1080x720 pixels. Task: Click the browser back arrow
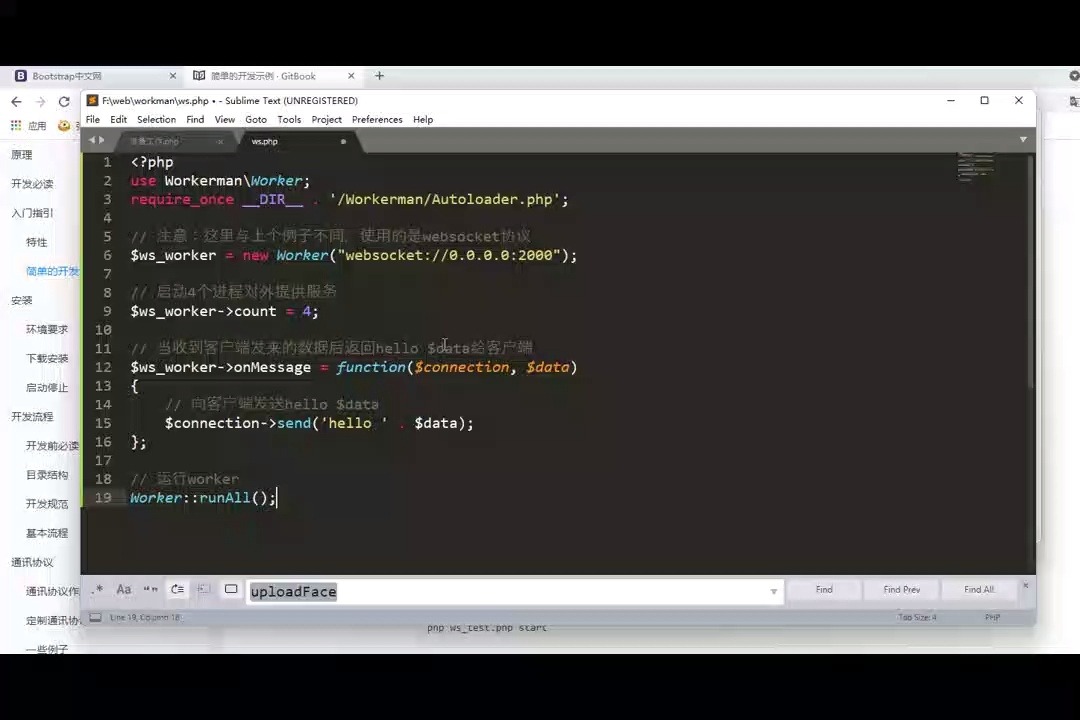(x=16, y=101)
